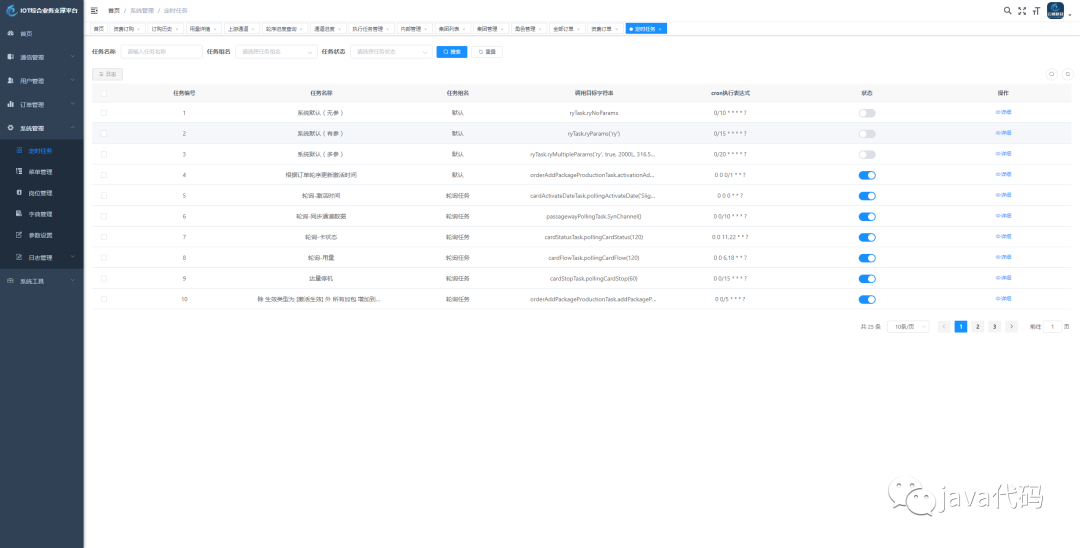Enable status switch for task 3
The height and width of the screenshot is (548, 1080).
click(x=867, y=154)
